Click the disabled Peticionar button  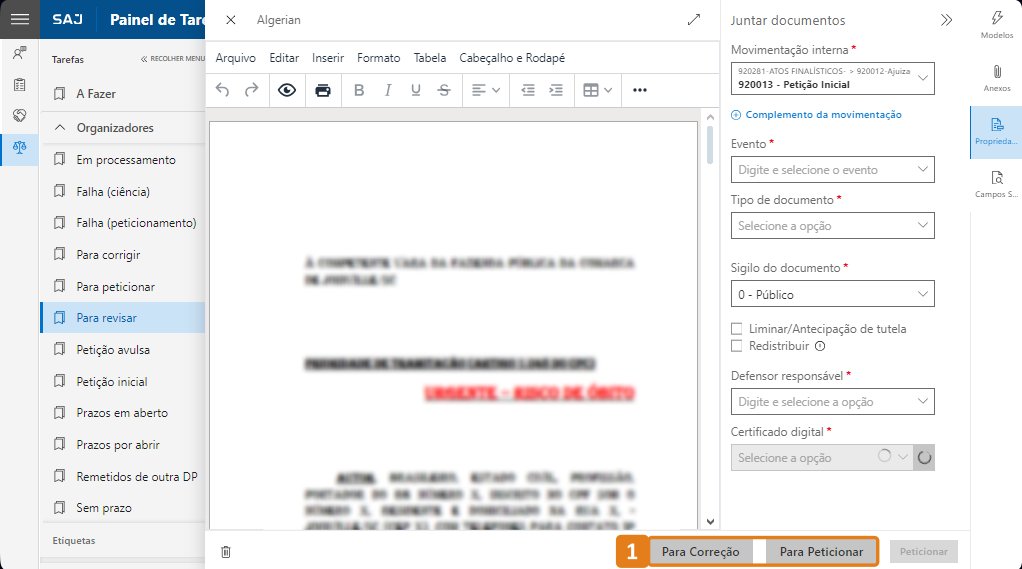tap(924, 552)
